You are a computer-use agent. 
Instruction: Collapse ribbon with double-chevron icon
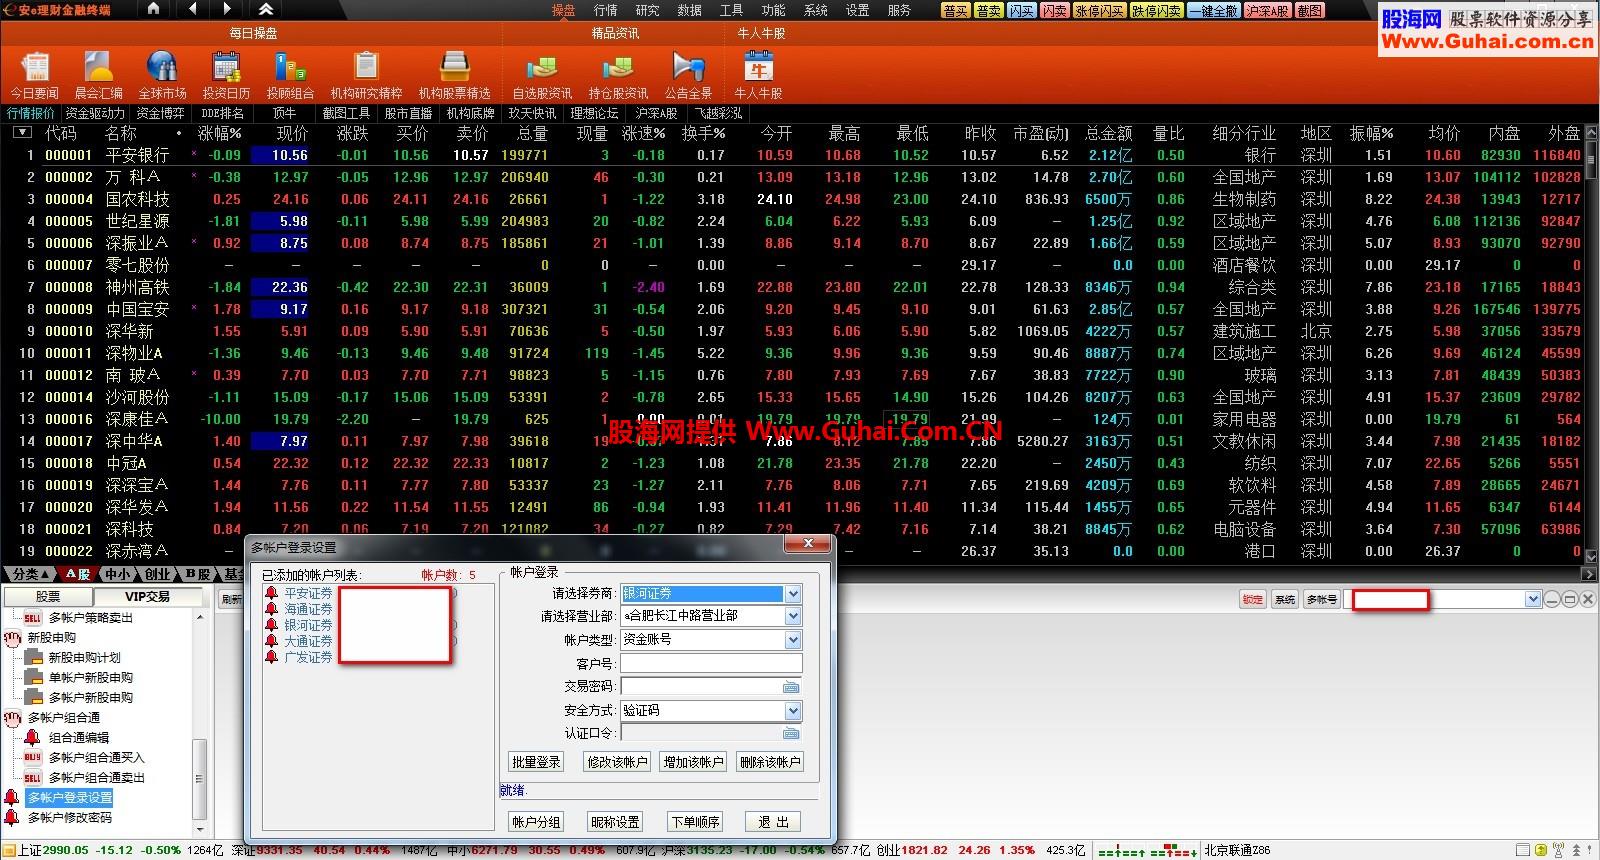(x=266, y=9)
